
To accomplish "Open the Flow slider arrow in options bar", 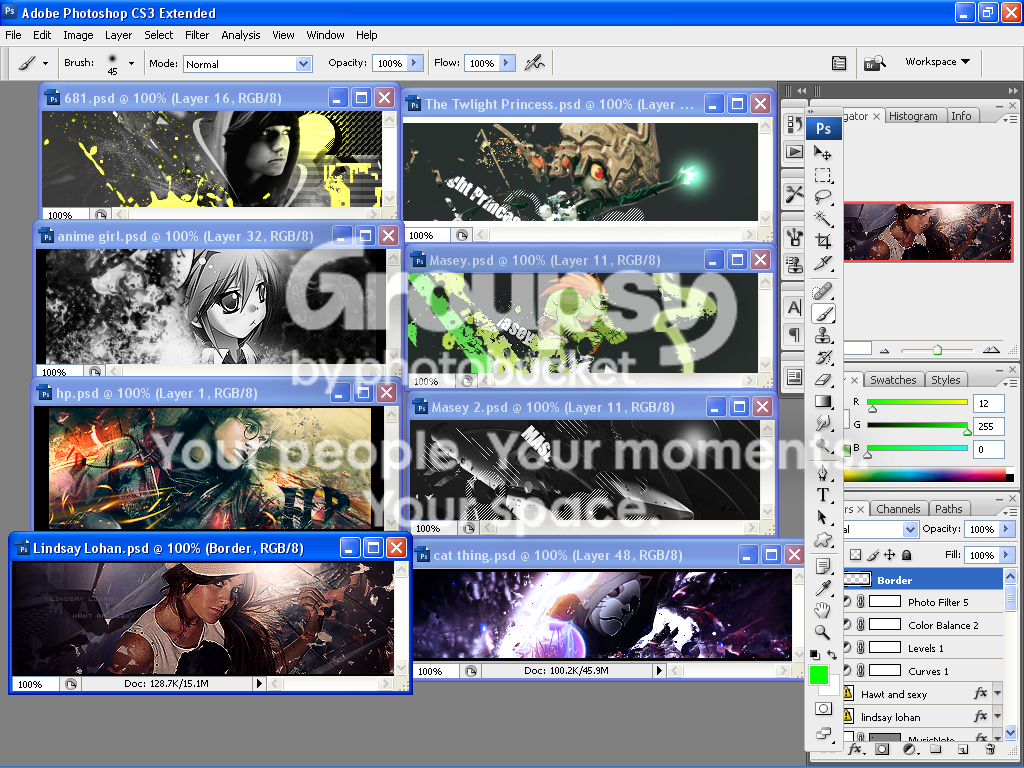I will [506, 63].
